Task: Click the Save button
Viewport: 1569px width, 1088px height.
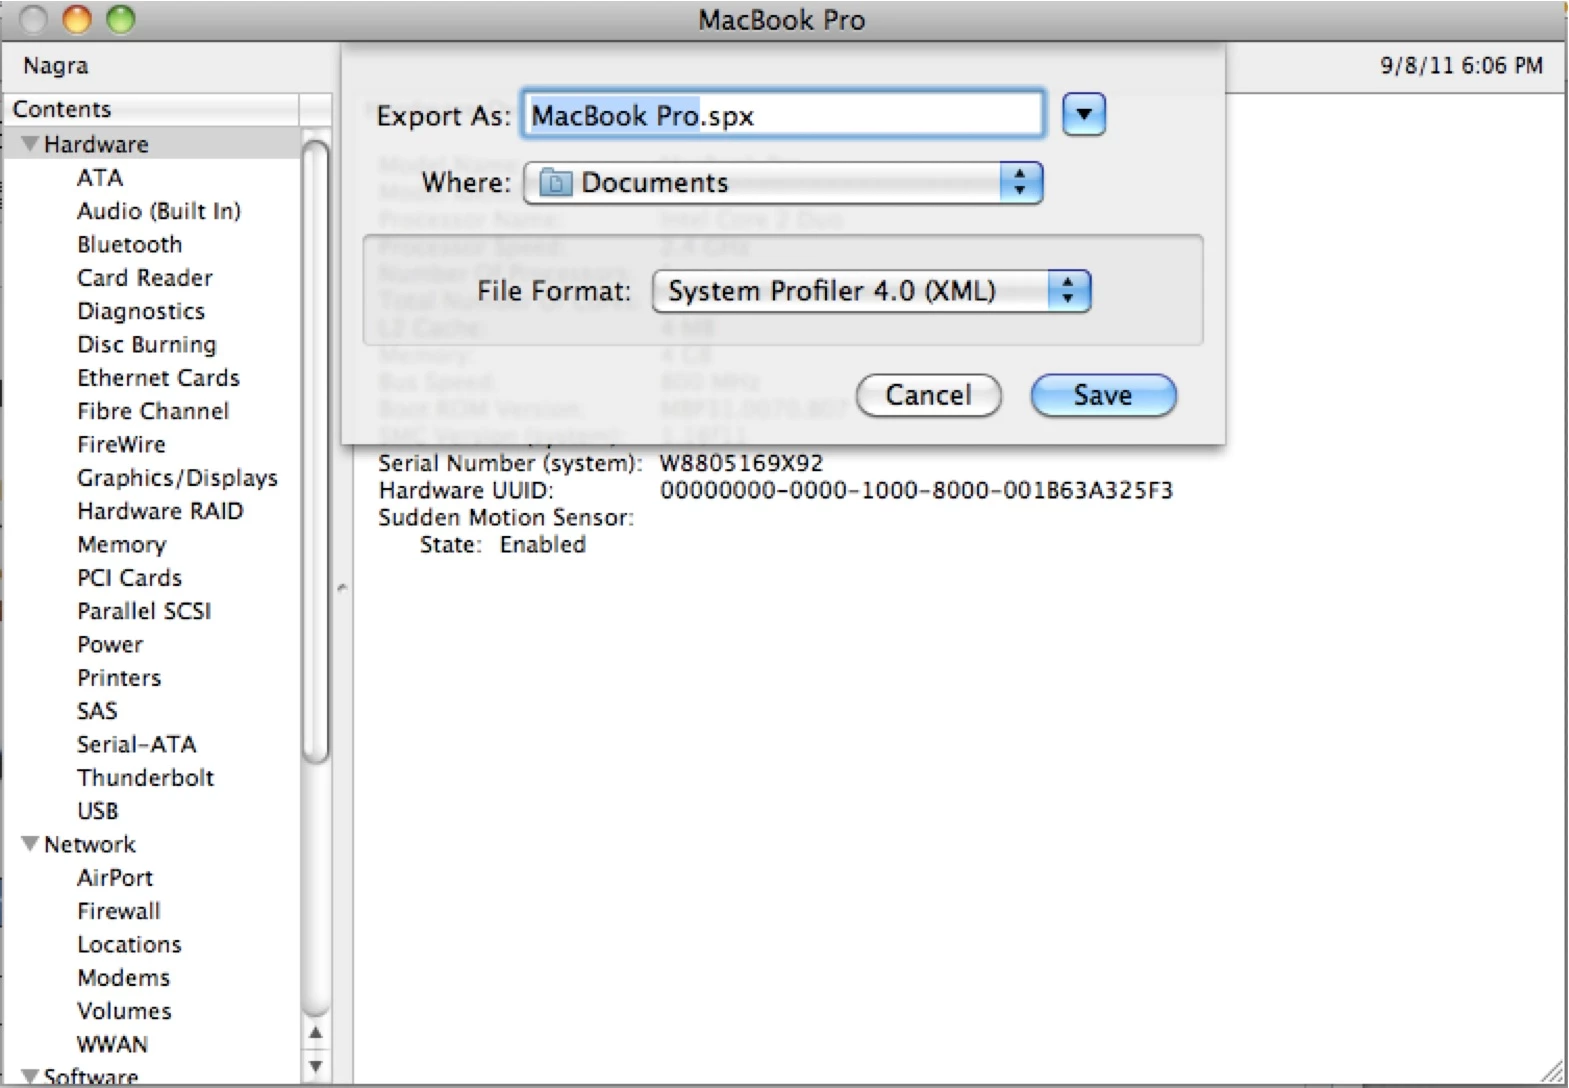Action: pos(1103,395)
